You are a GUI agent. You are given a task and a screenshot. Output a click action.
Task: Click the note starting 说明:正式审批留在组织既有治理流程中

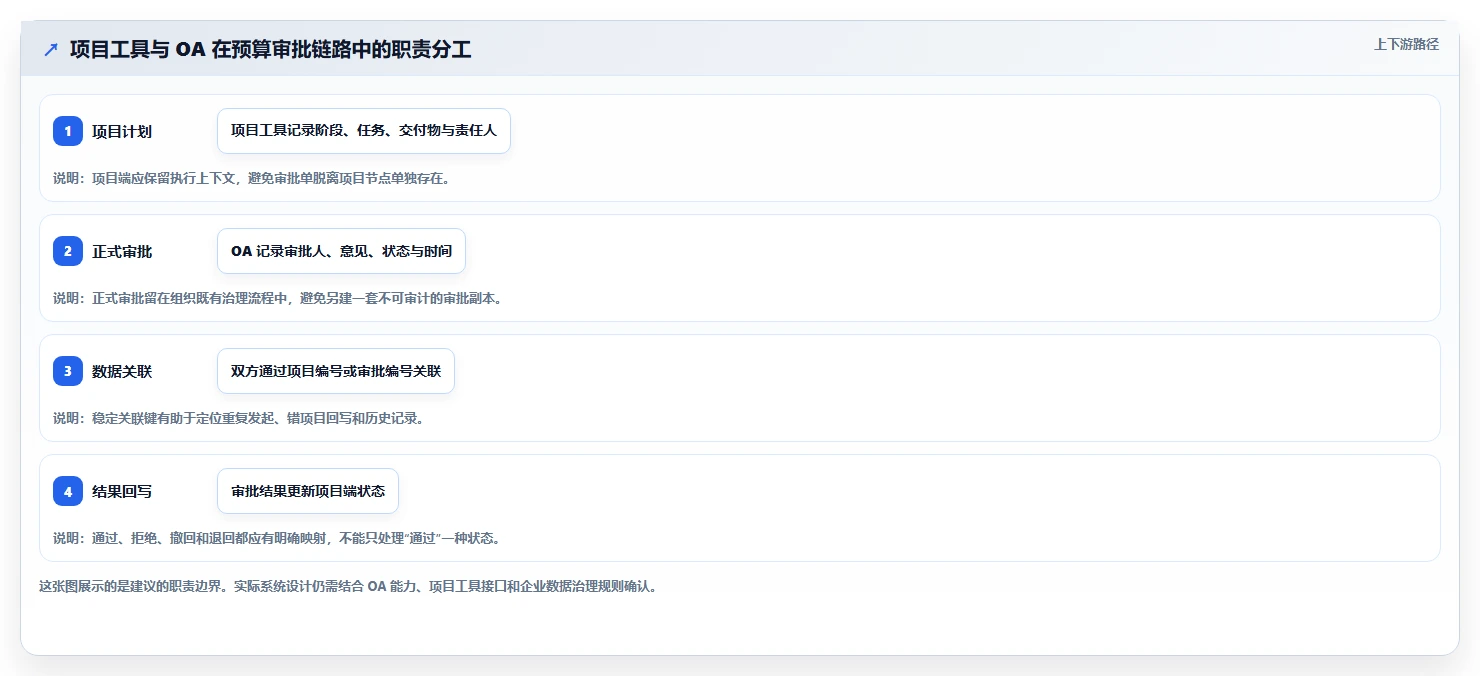(277, 298)
